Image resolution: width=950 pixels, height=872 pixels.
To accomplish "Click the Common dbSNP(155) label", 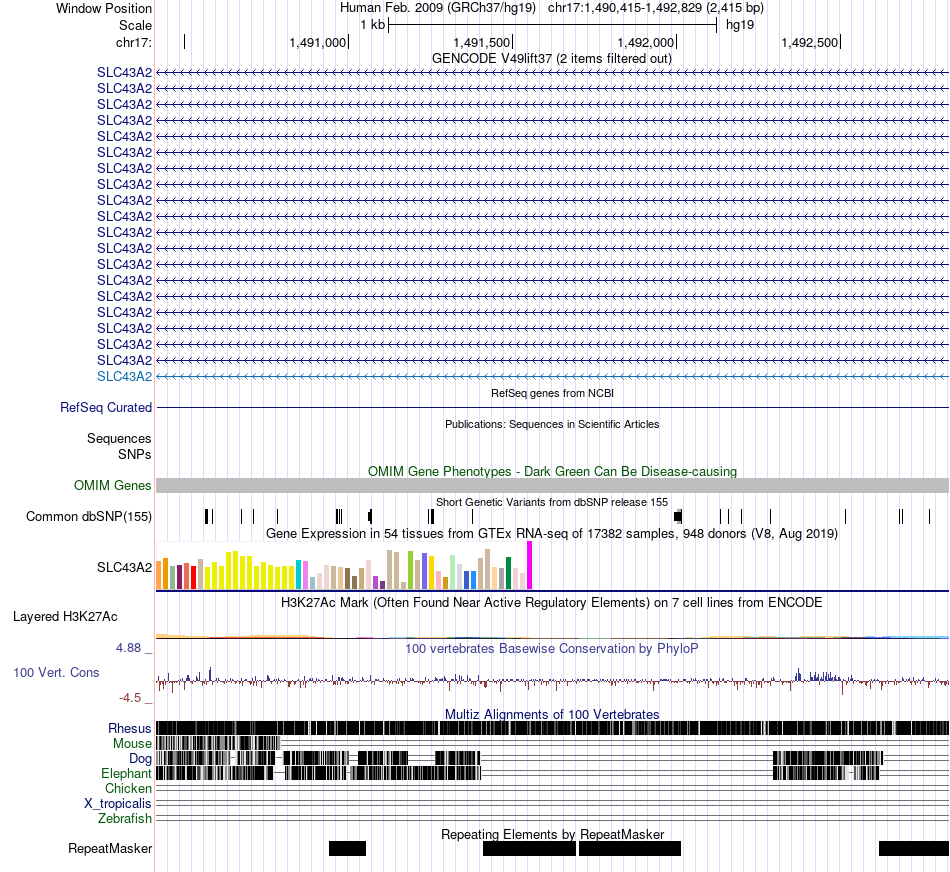I will pos(89,516).
